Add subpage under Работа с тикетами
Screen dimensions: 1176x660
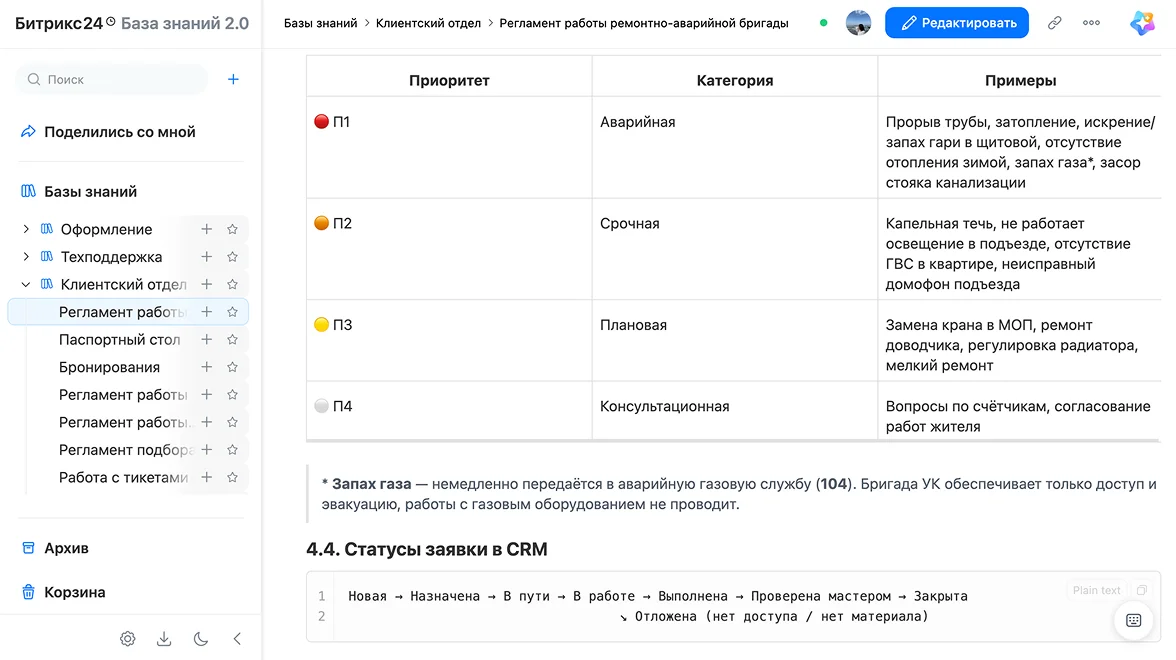coord(206,477)
